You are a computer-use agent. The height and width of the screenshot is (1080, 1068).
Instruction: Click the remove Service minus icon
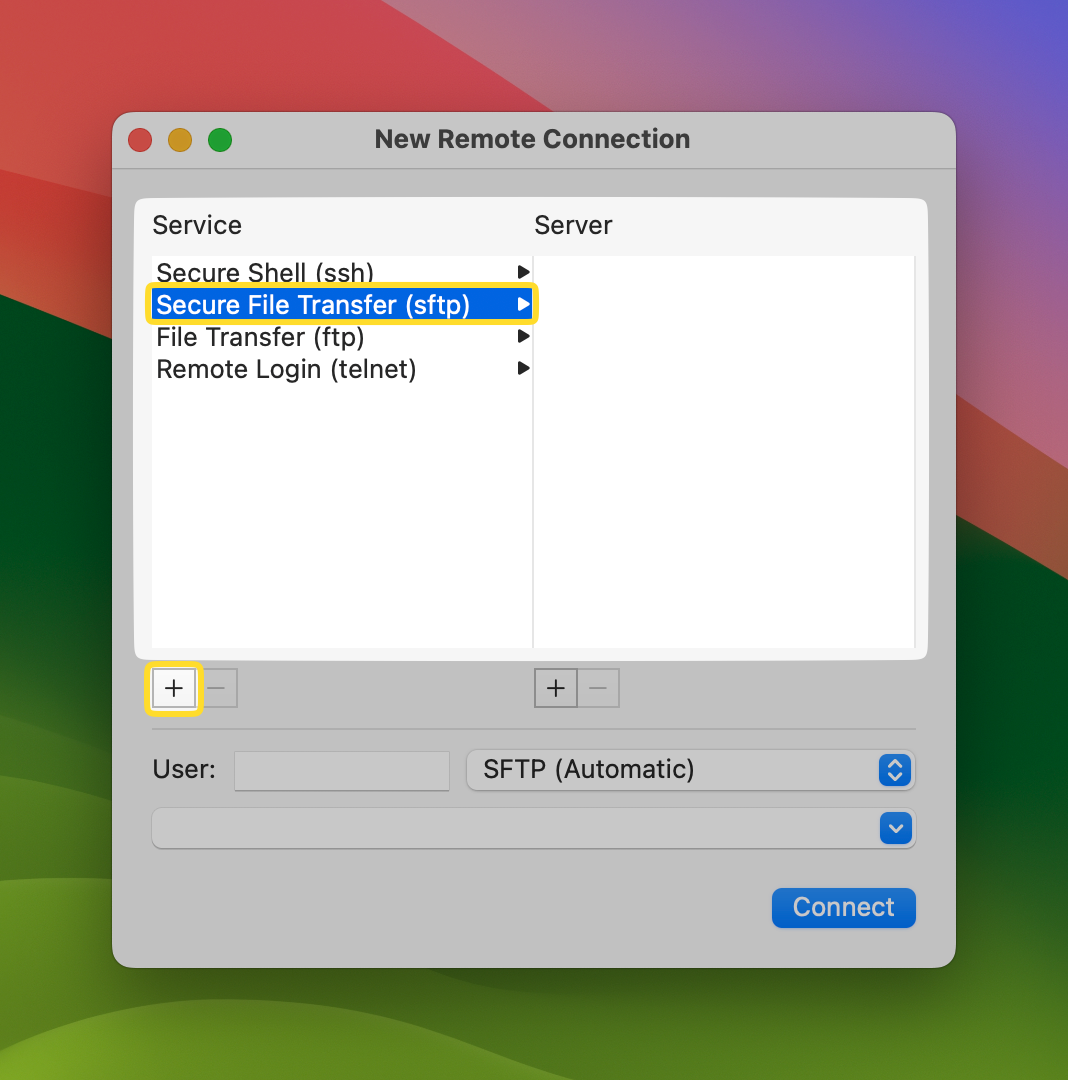click(216, 688)
